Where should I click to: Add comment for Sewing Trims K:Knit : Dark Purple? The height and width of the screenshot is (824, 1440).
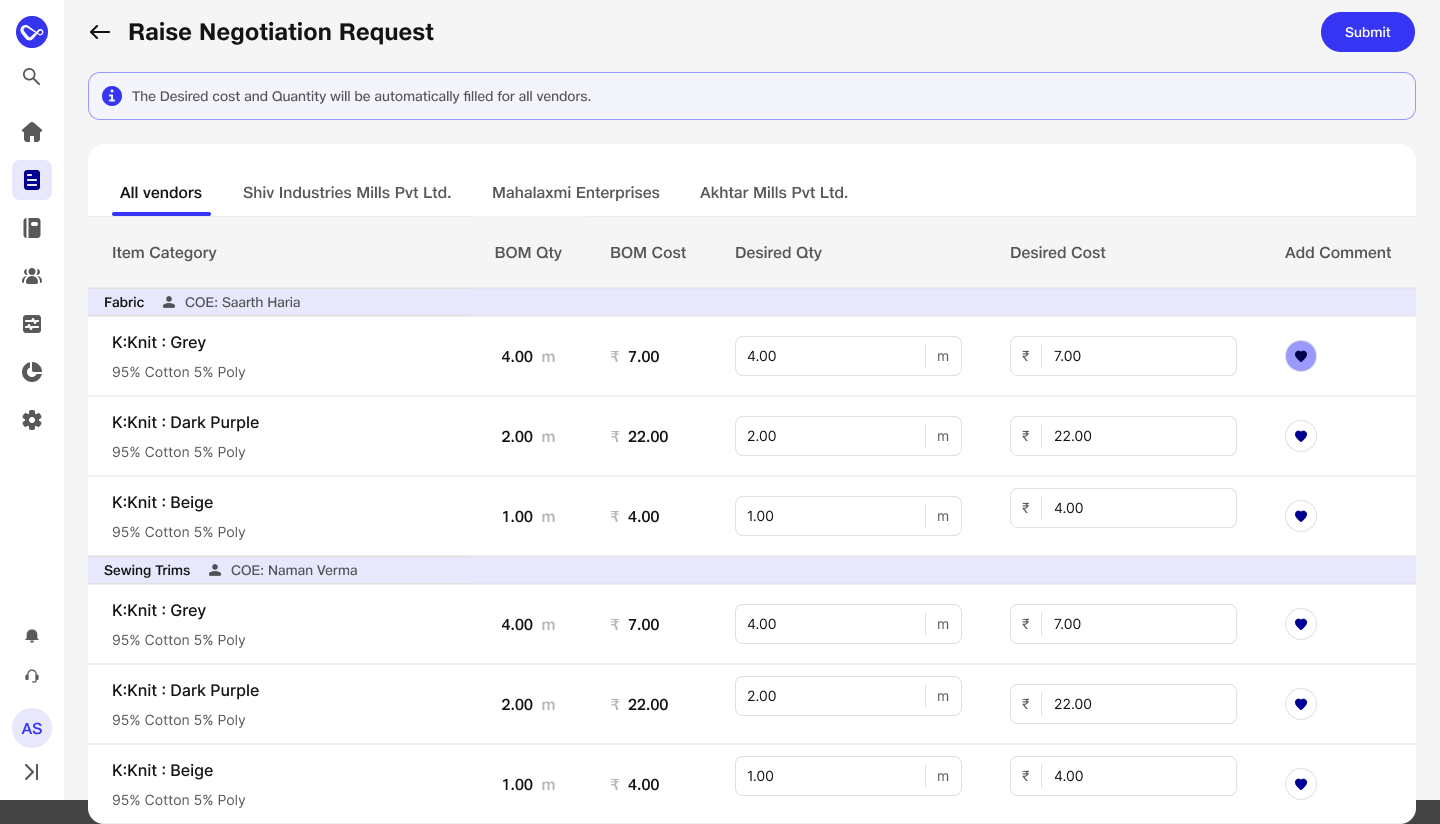(x=1301, y=704)
